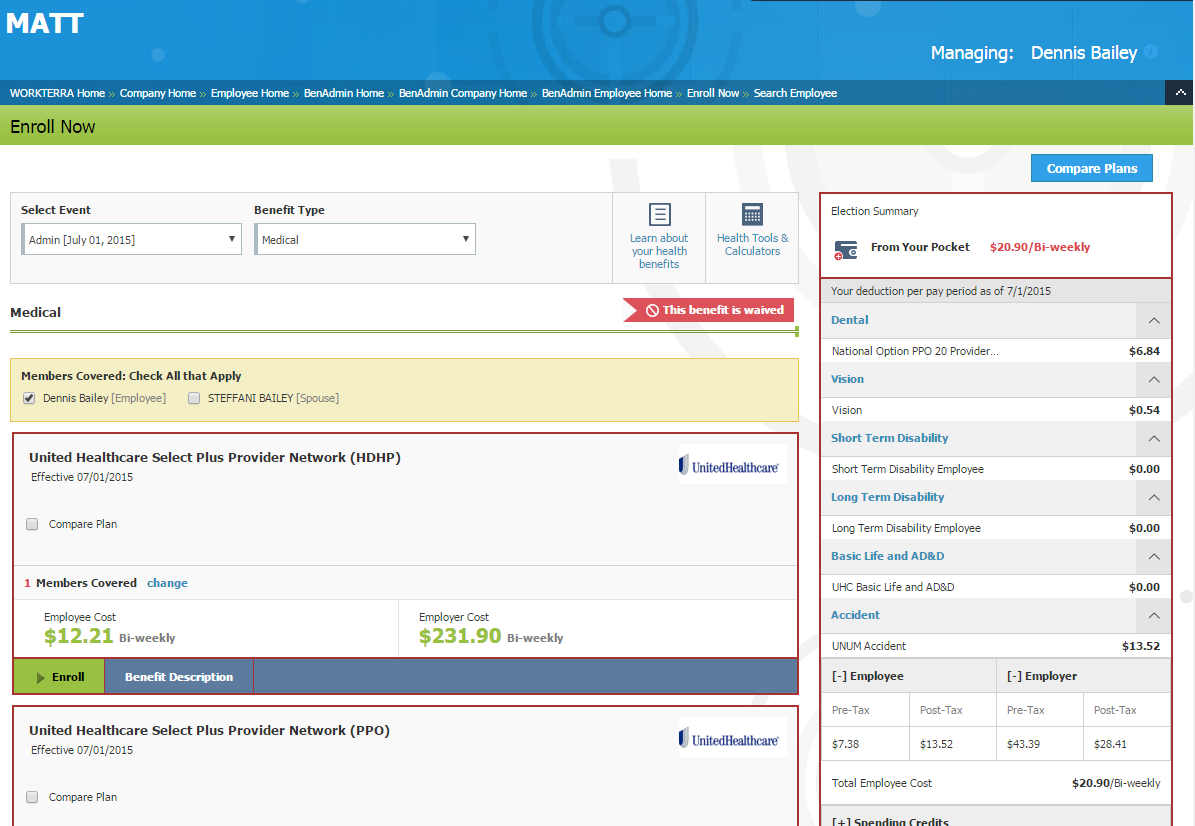This screenshot has height=826, width=1195.
Task: Open the Select Event dropdown
Action: pos(132,240)
